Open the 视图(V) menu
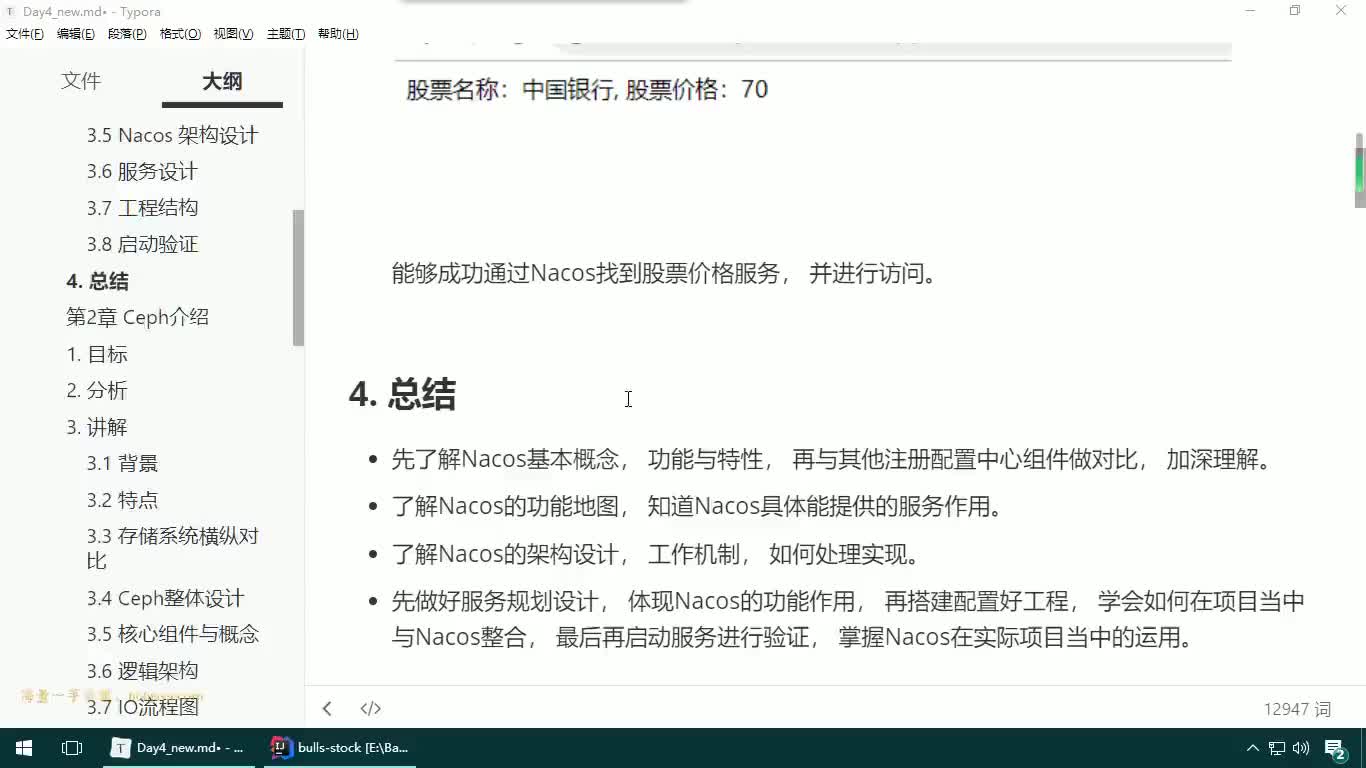This screenshot has height=768, width=1366. (233, 34)
